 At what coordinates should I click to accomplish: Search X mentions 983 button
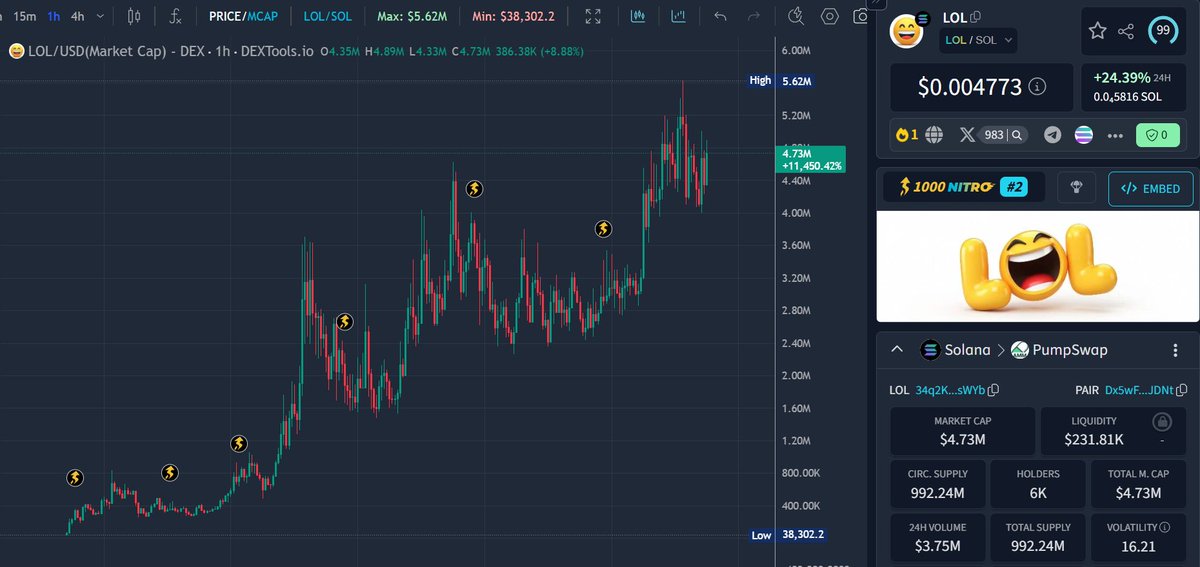(1003, 134)
